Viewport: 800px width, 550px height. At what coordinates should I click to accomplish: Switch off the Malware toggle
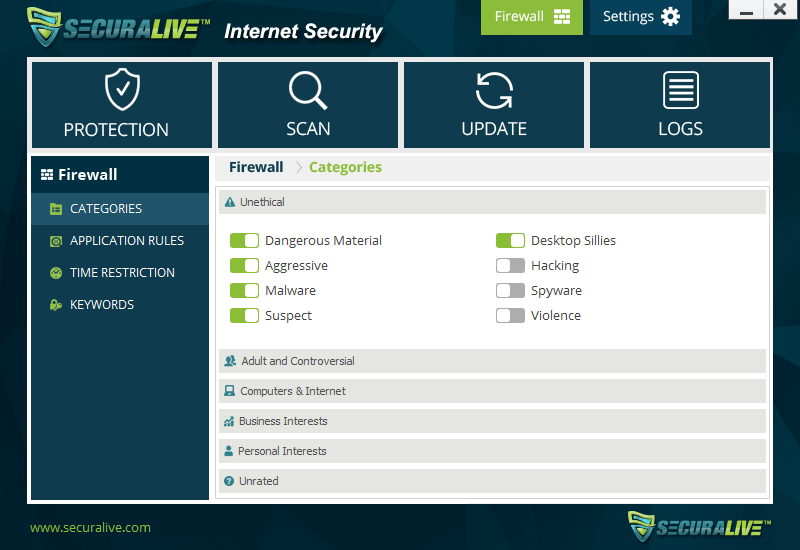(x=244, y=290)
